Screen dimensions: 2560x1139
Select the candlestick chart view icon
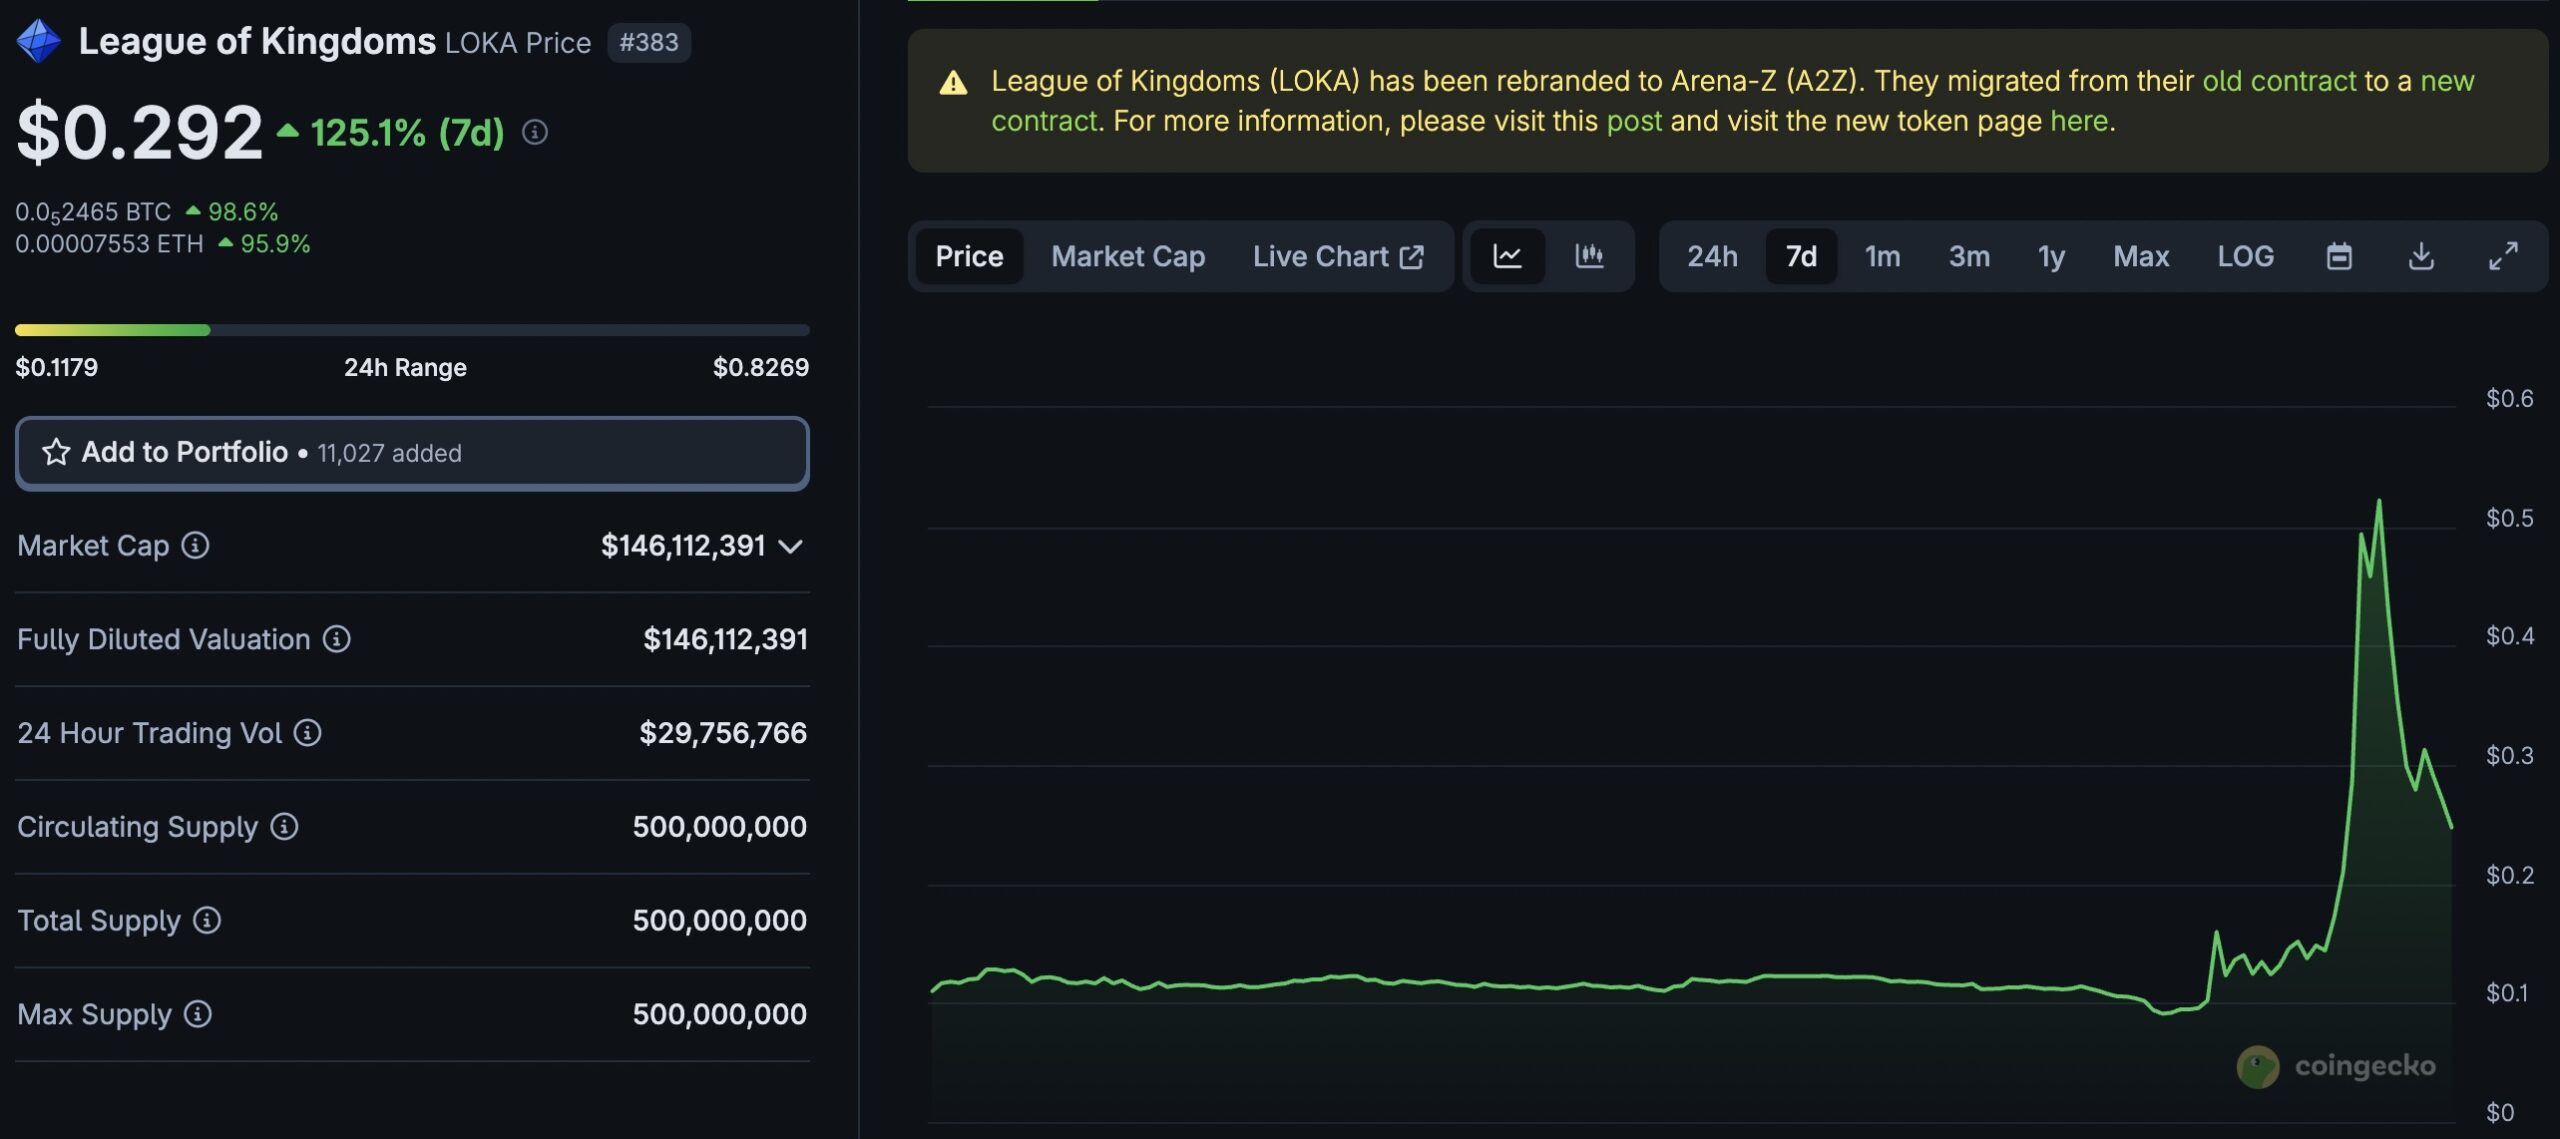1589,256
